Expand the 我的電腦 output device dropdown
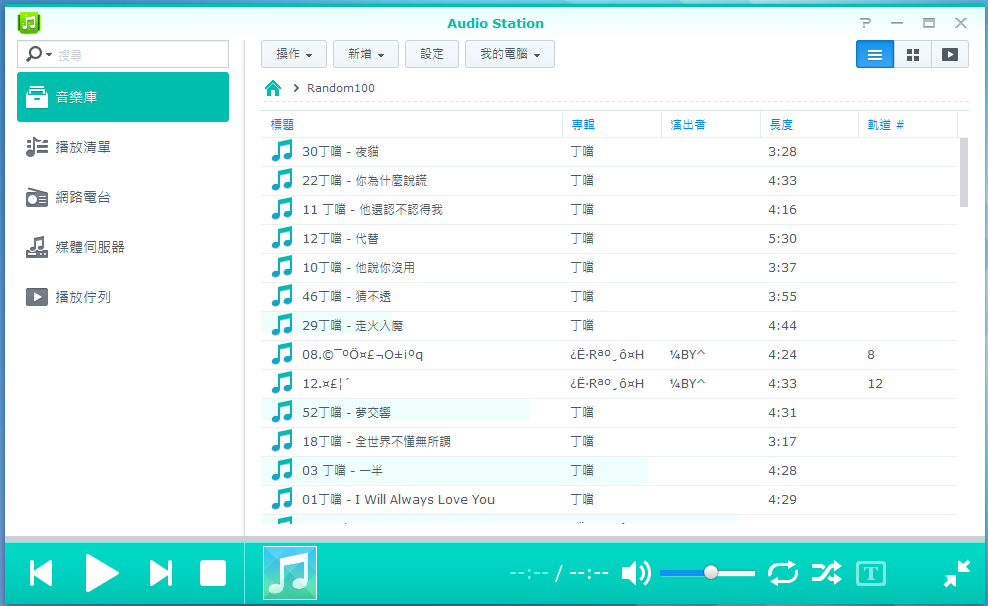Image resolution: width=988 pixels, height=606 pixels. [510, 54]
